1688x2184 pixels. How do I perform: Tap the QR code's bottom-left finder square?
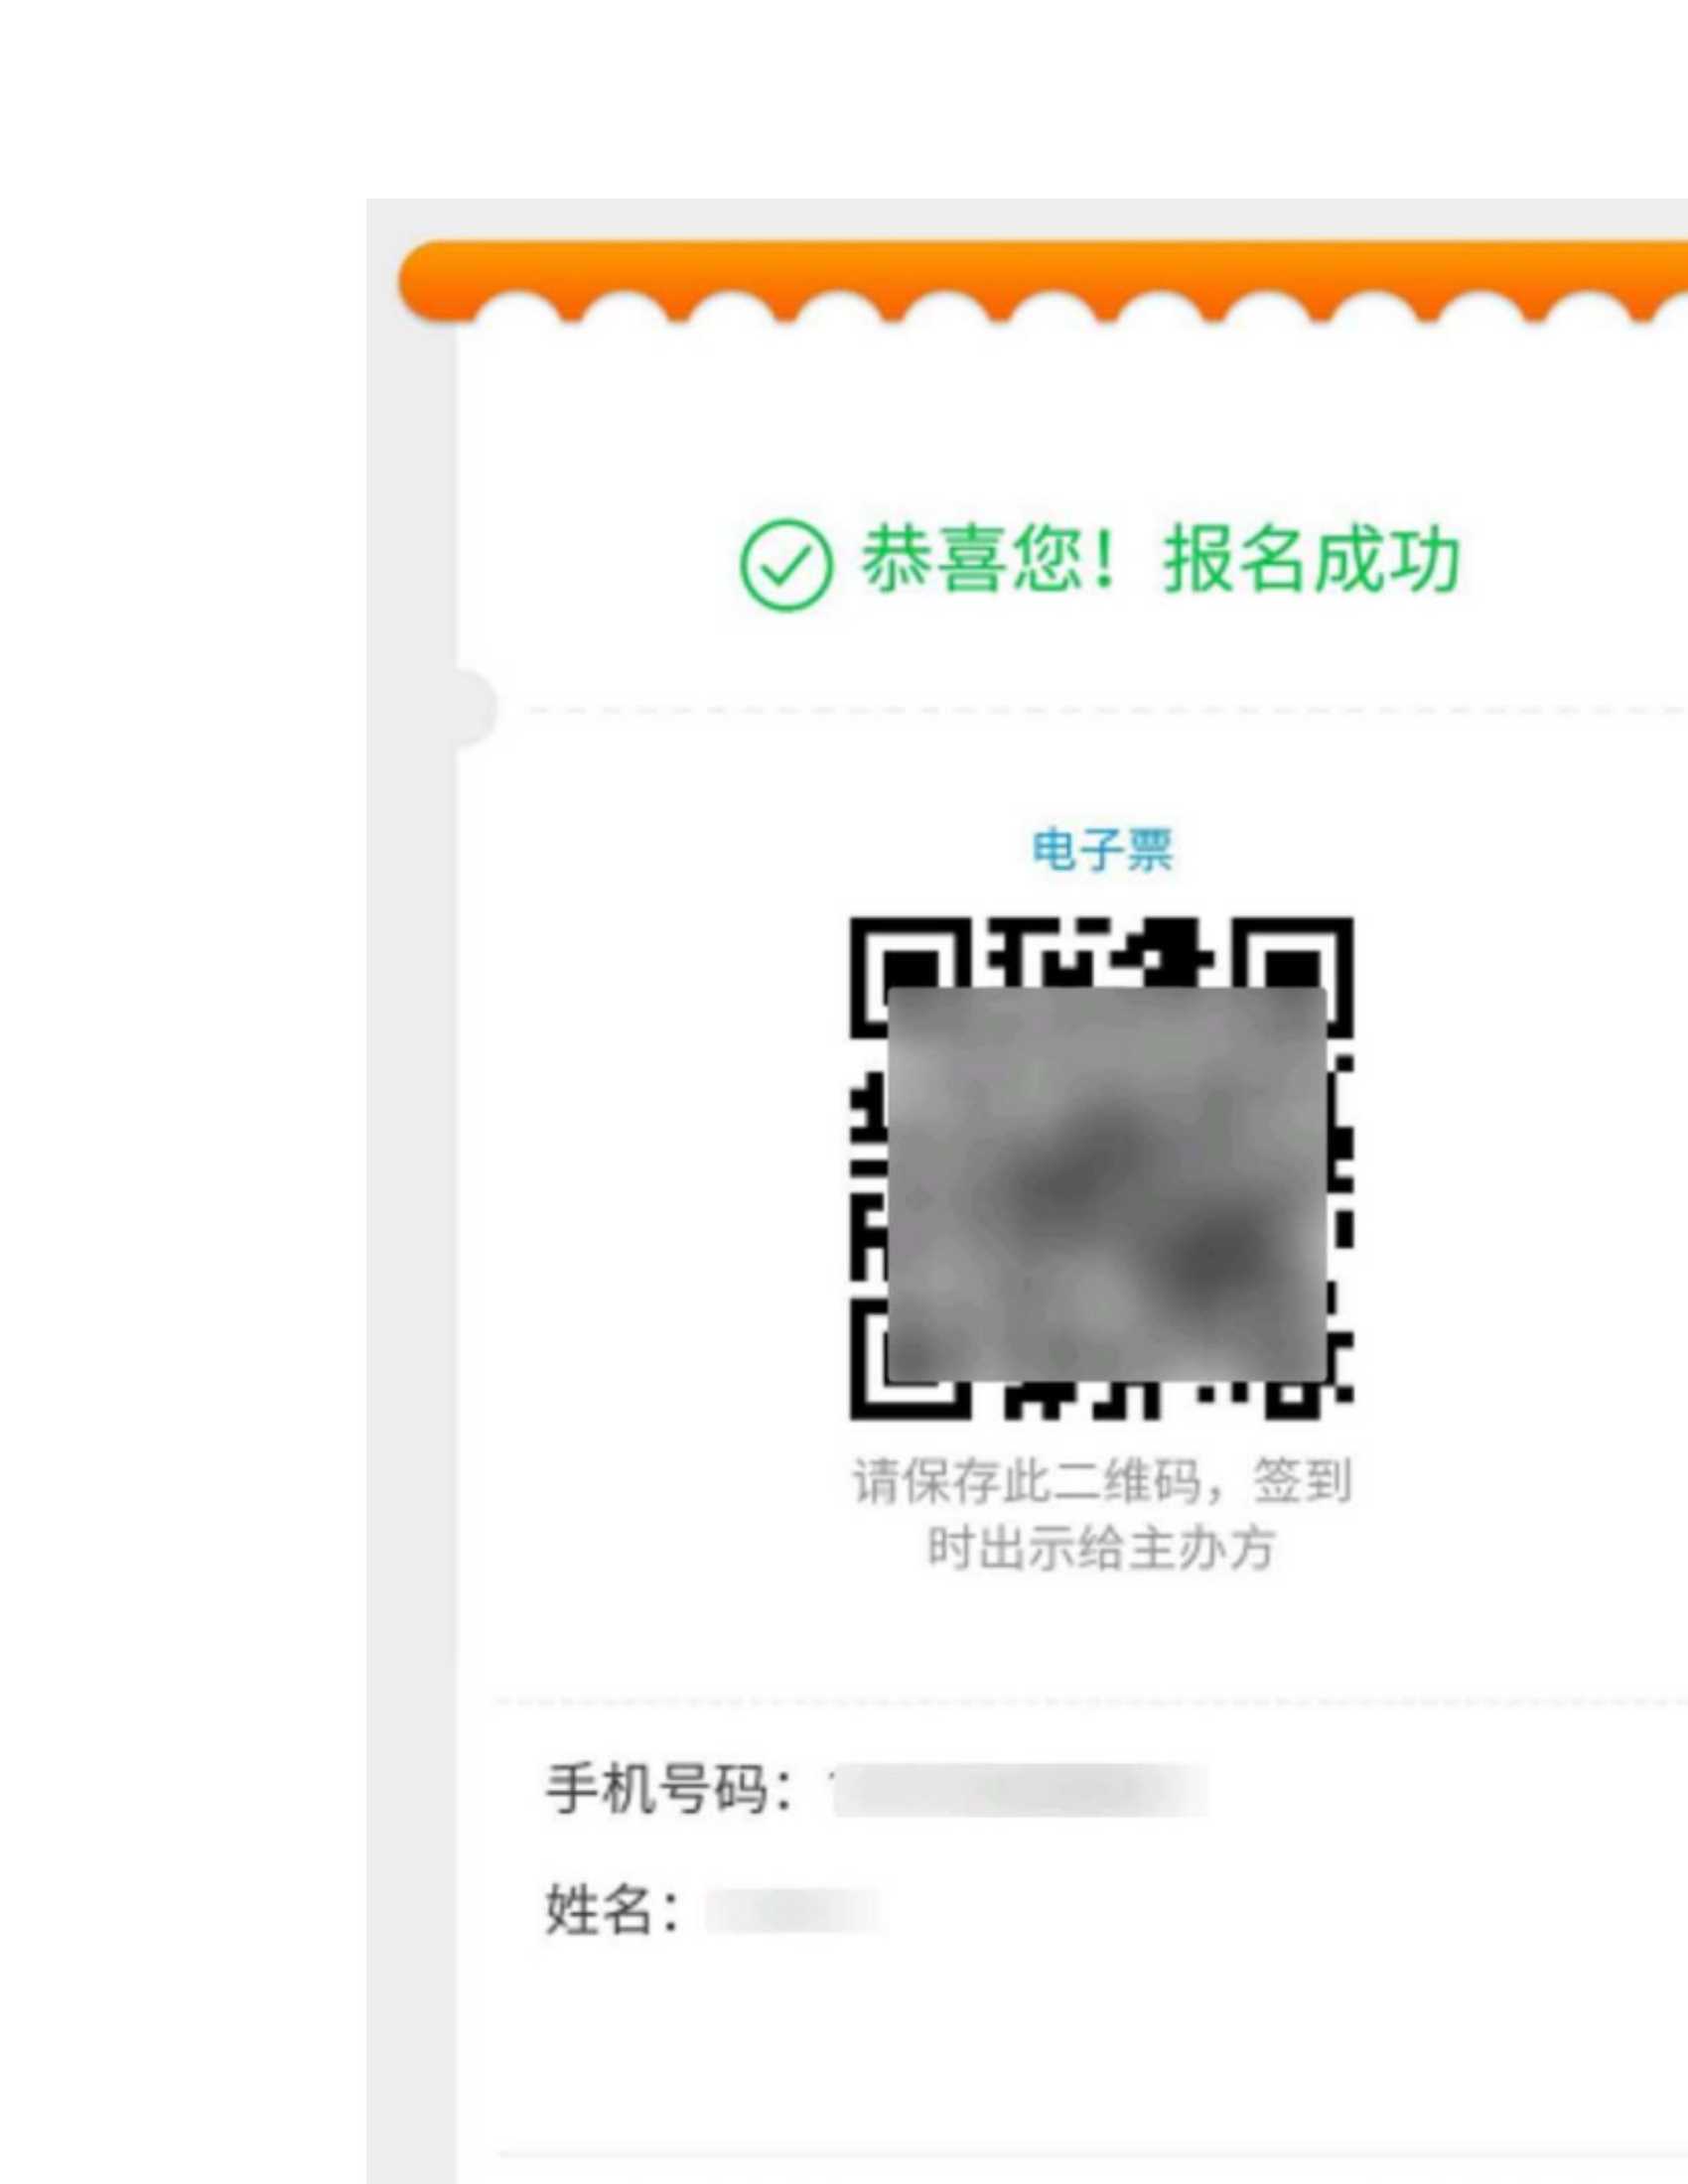910,1359
